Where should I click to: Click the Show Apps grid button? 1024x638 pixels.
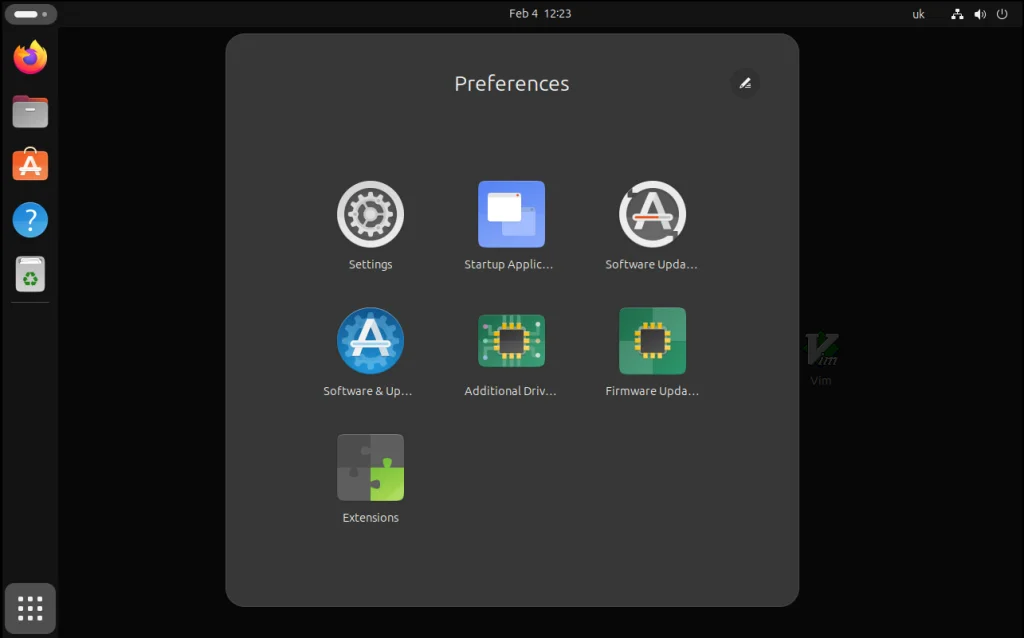[30, 608]
